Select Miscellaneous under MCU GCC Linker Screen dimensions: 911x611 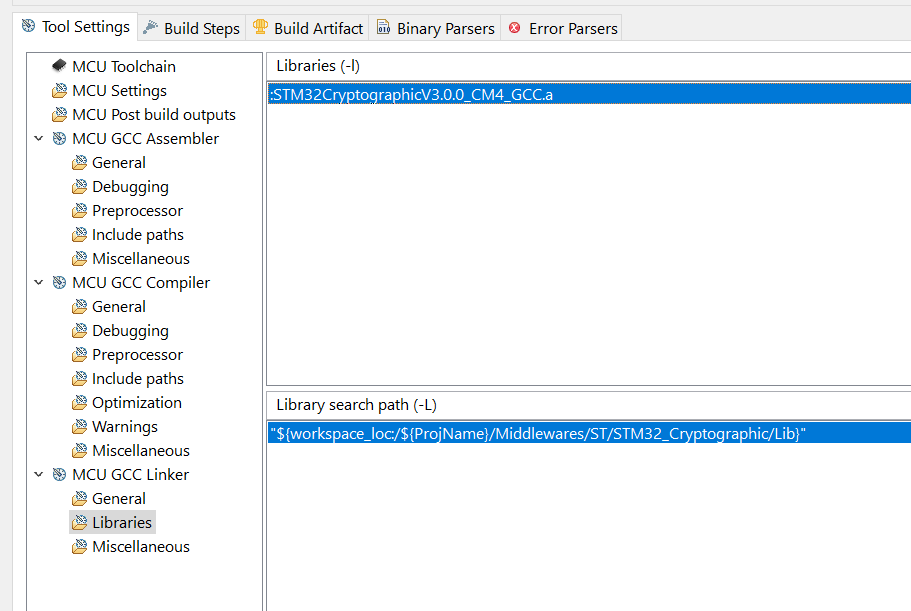141,547
